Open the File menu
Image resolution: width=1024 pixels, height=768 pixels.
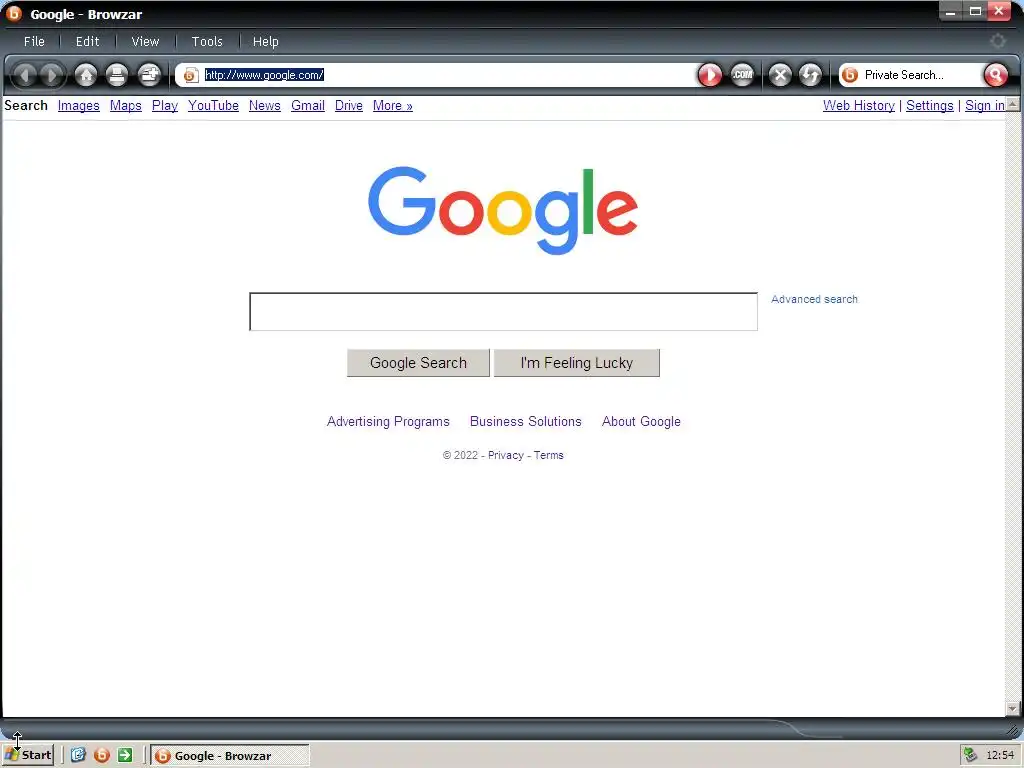point(34,41)
